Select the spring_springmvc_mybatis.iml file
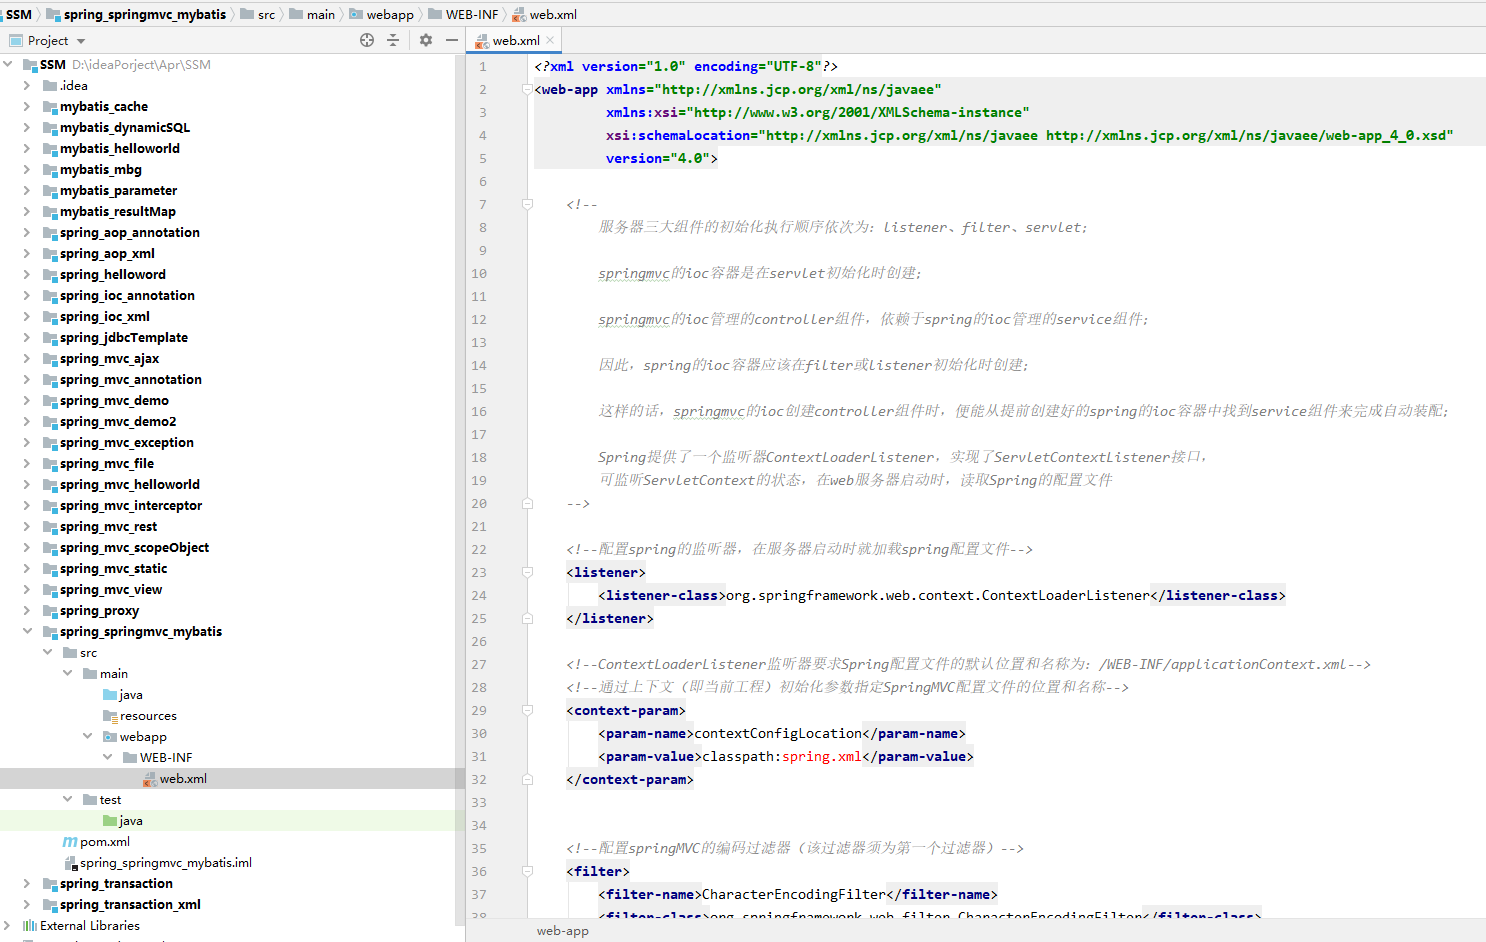The image size is (1486, 942). (165, 862)
